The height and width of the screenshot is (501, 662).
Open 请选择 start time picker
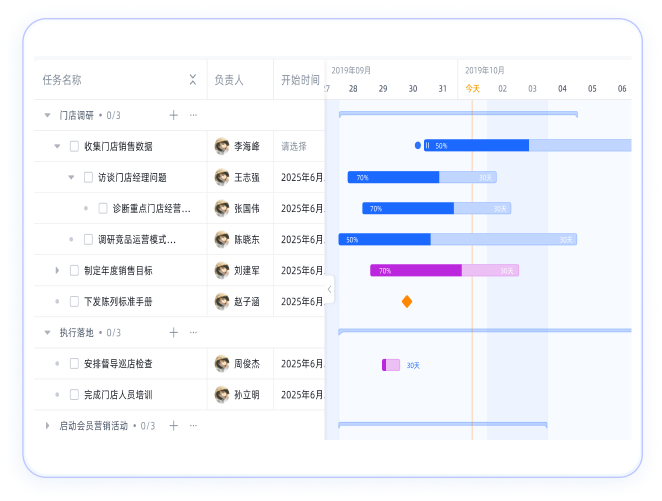294,146
